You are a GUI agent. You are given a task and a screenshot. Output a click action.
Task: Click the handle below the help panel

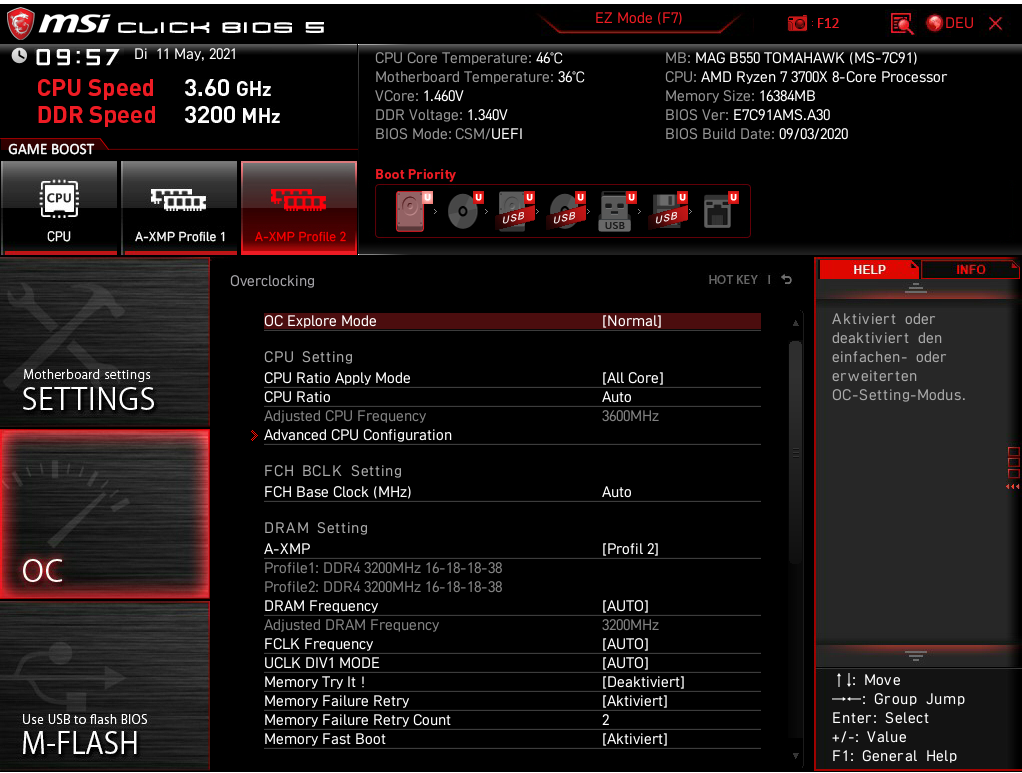coord(916,655)
